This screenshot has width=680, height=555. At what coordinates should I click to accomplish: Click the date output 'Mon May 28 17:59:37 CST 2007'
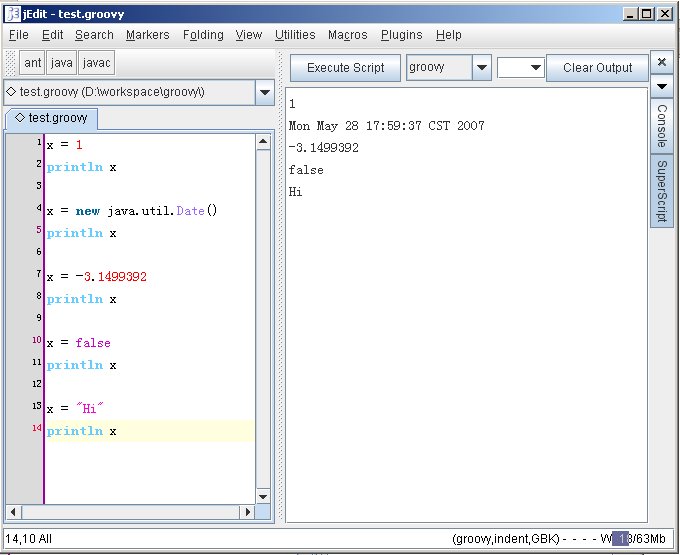pos(386,126)
